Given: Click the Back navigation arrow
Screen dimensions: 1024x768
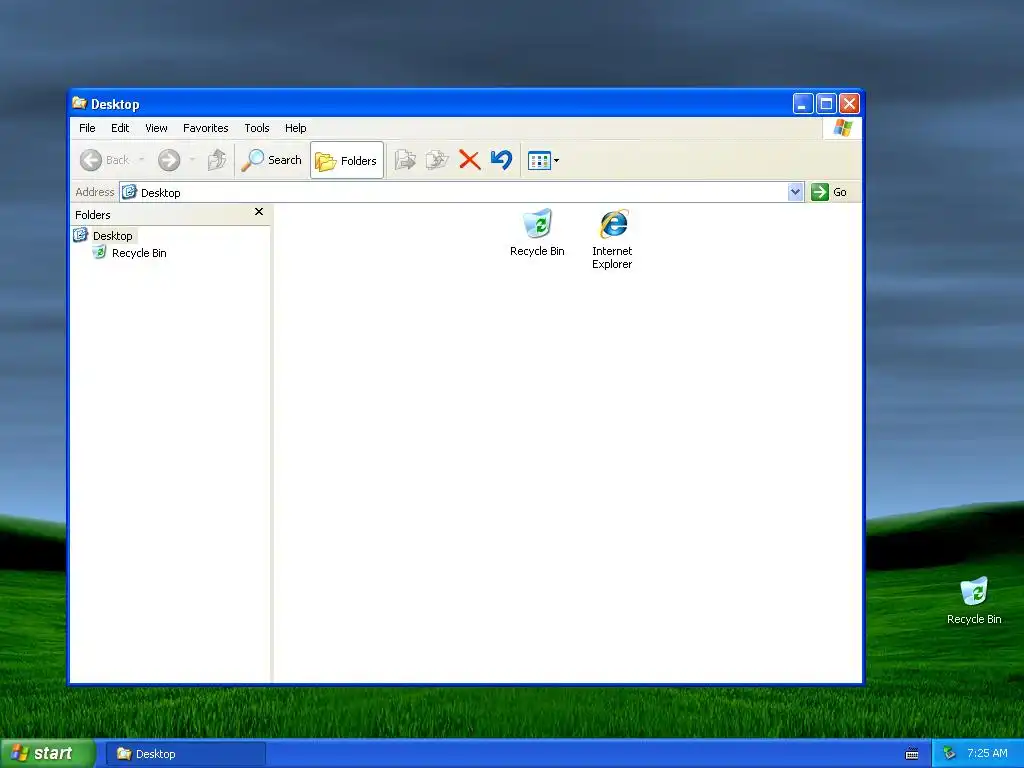Looking at the screenshot, I should [91, 160].
